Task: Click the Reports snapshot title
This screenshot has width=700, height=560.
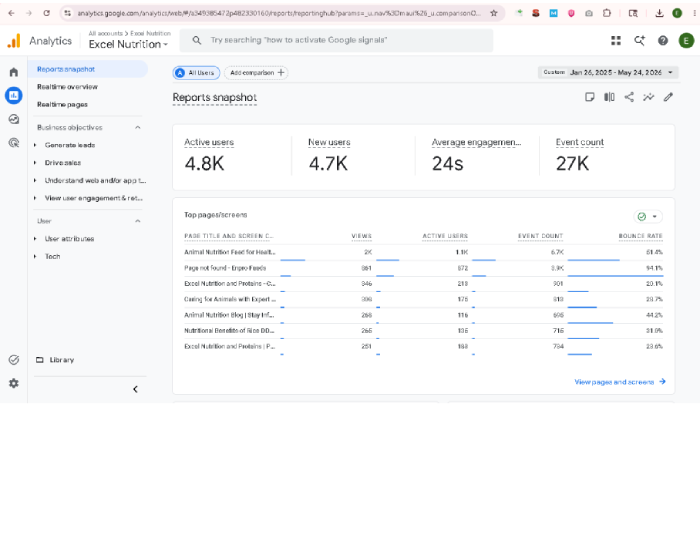Action: pos(215,97)
